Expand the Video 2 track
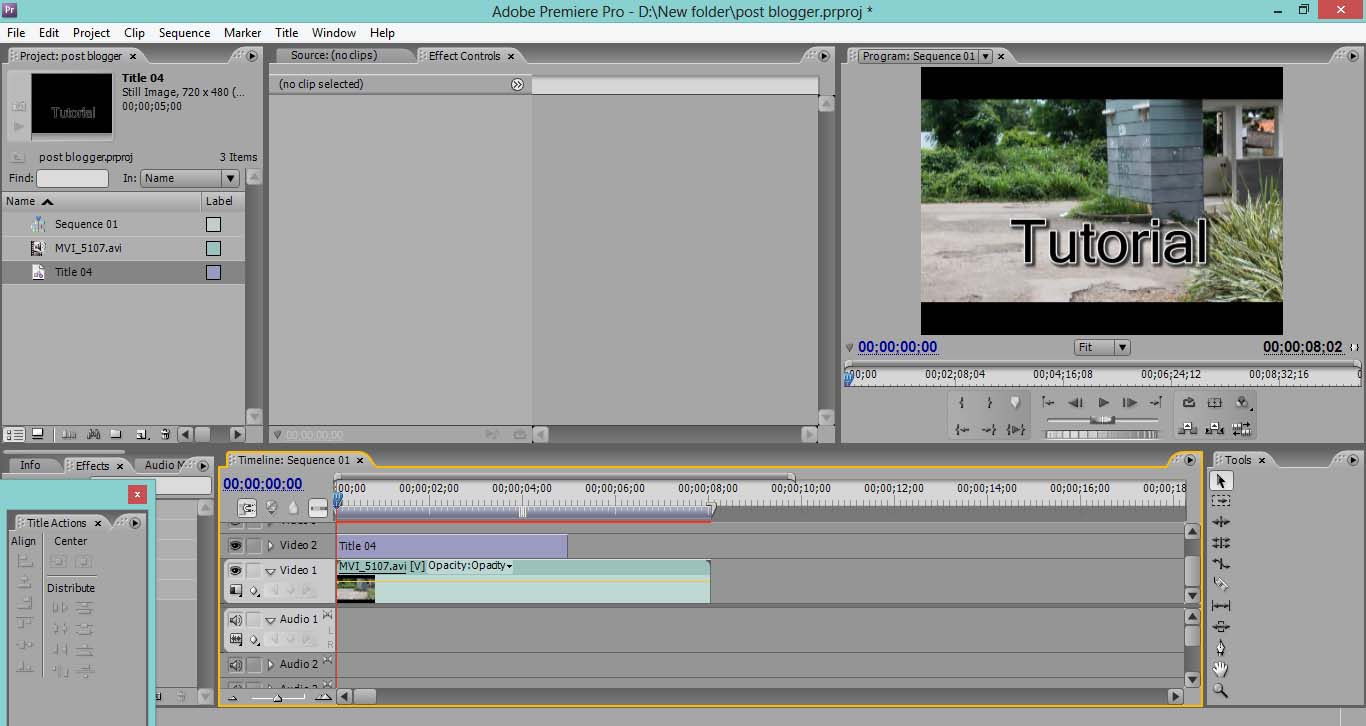This screenshot has height=726, width=1366. (x=270, y=546)
